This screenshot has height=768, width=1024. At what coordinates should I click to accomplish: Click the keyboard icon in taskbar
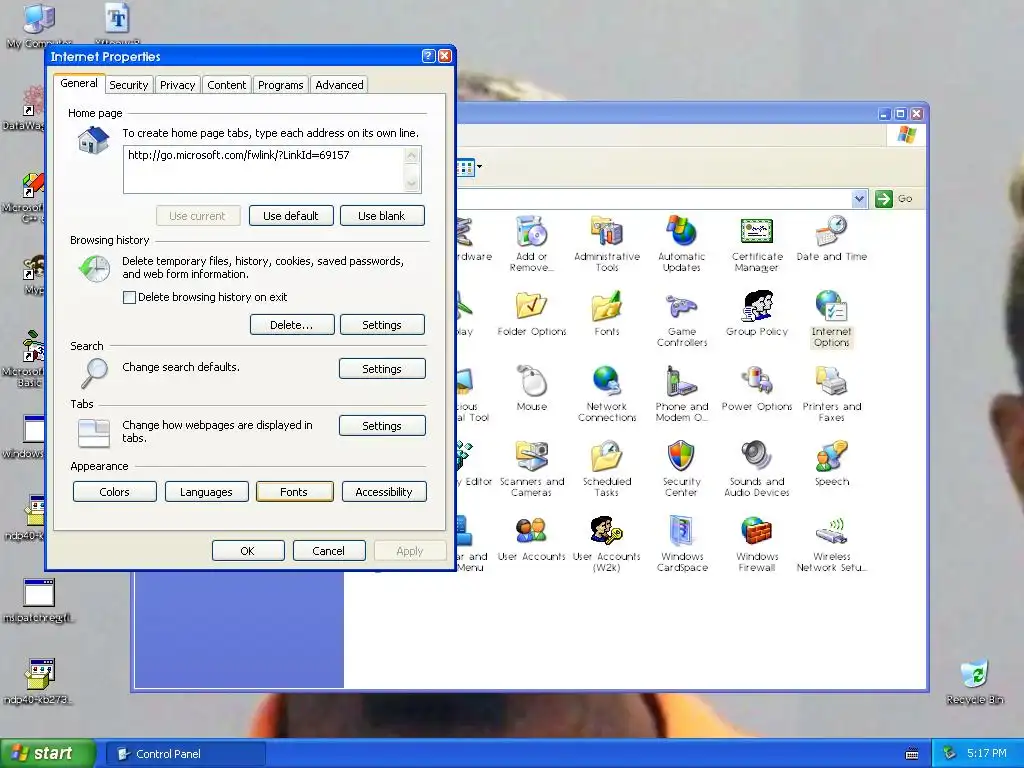[x=912, y=754]
